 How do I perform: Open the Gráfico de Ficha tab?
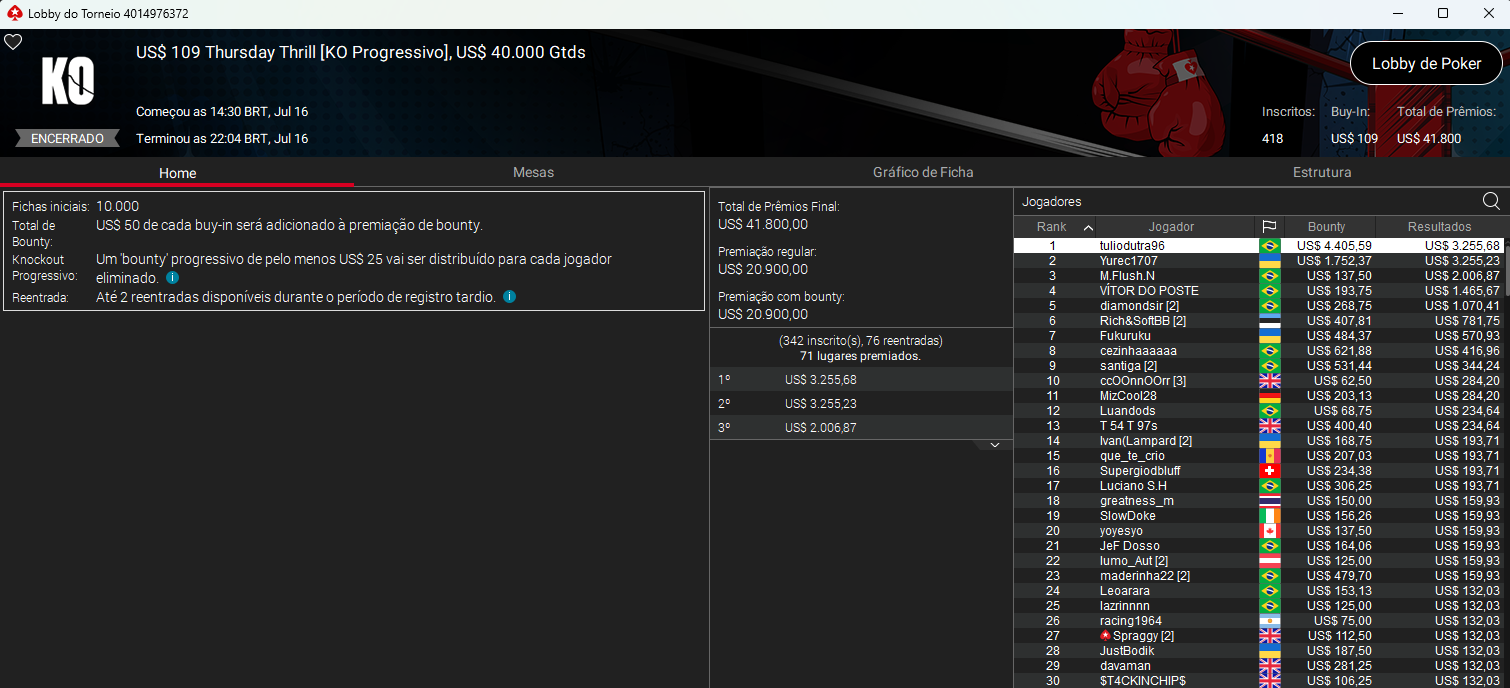tap(923, 172)
